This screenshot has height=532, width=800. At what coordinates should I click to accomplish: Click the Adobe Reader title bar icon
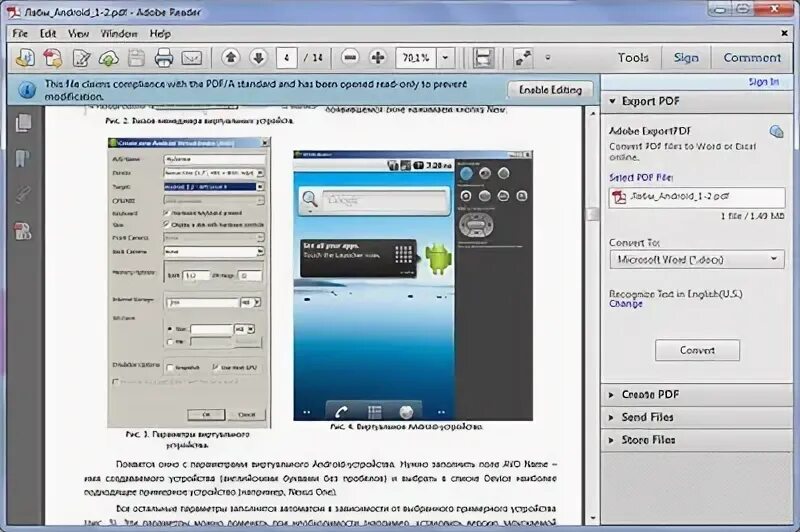[13, 11]
